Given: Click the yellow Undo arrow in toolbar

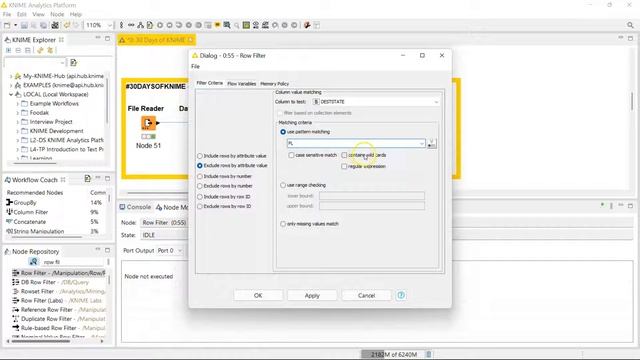Looking at the screenshot, I should click(67, 25).
